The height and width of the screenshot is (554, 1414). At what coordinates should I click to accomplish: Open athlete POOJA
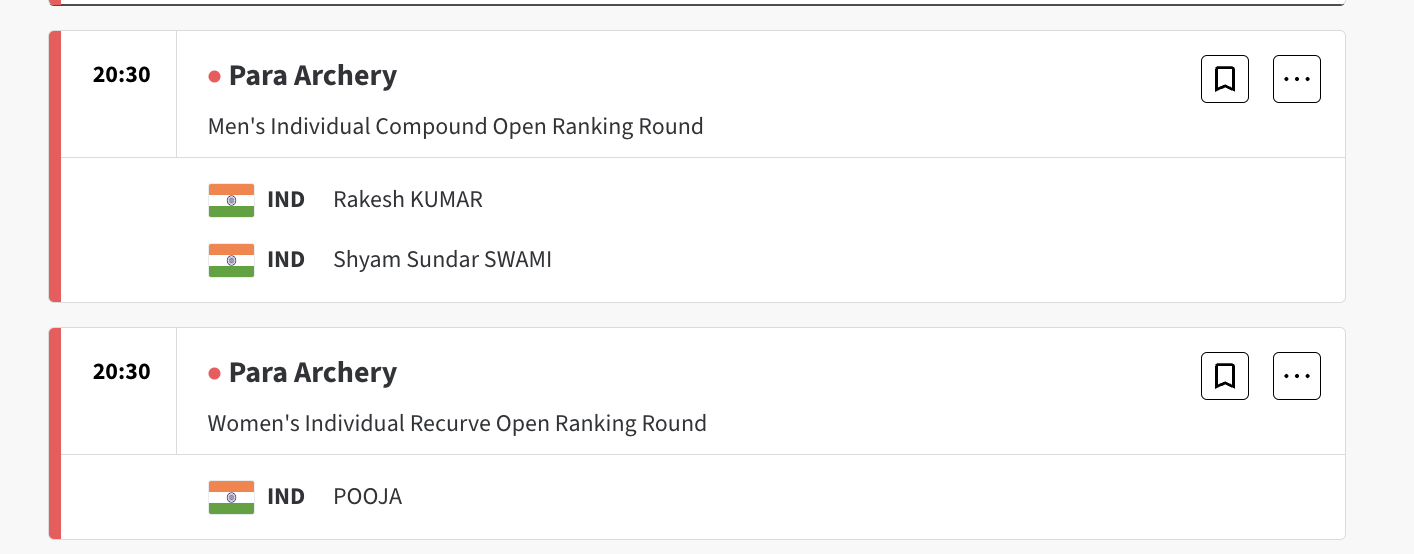(x=367, y=497)
